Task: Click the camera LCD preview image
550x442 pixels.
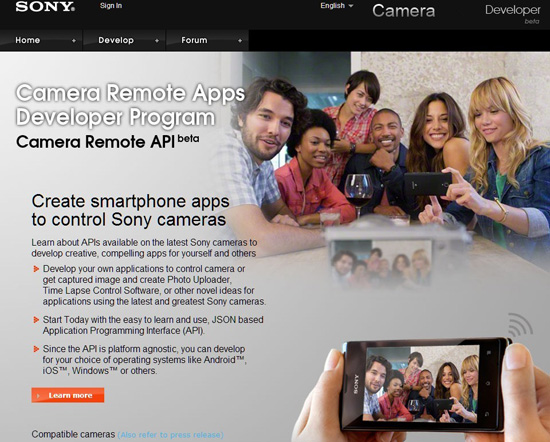Action: 382,264
